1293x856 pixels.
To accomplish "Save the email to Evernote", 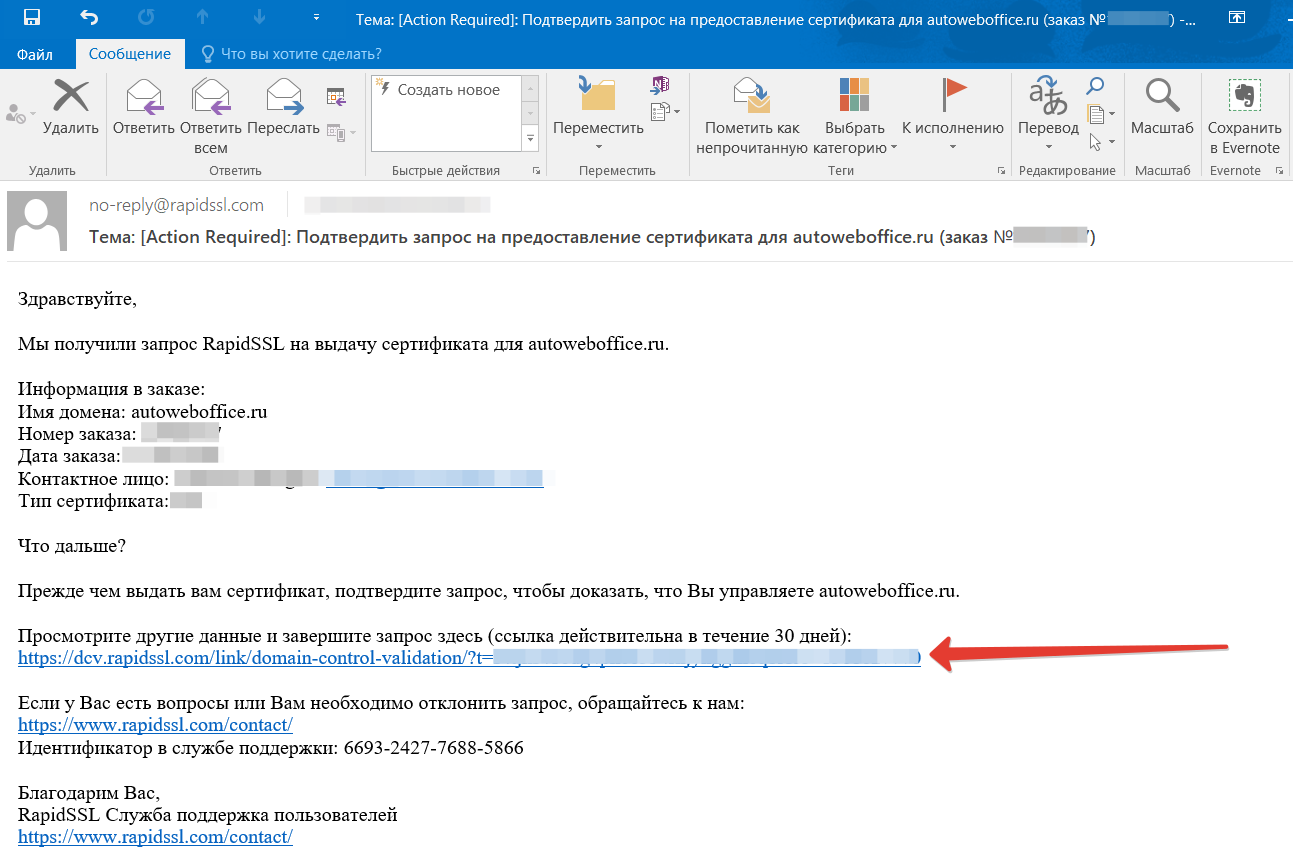I will 1244,117.
